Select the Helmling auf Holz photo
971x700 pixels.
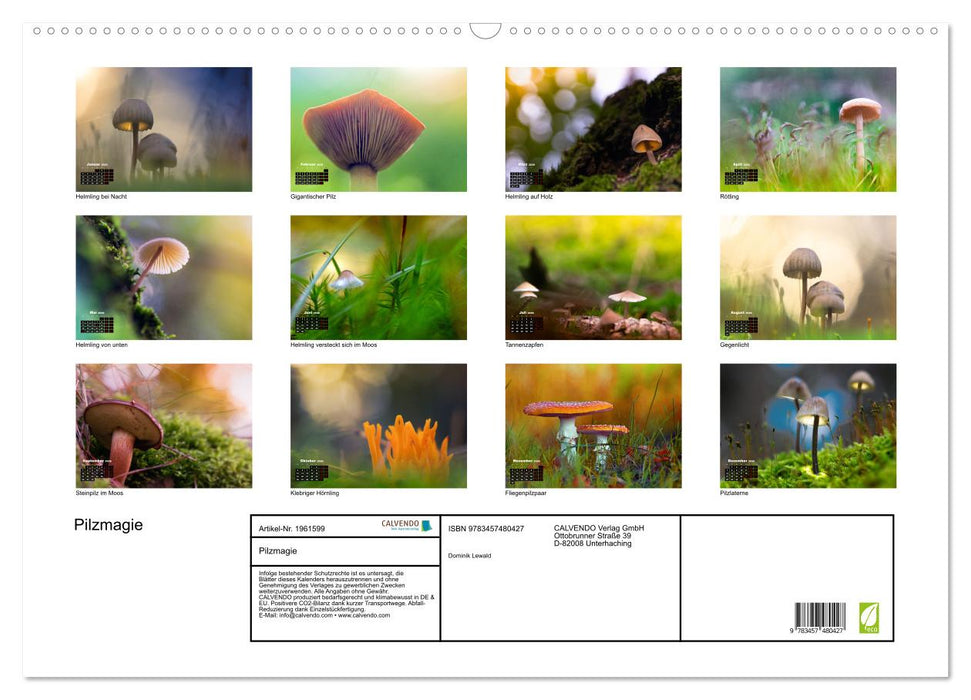pos(593,129)
